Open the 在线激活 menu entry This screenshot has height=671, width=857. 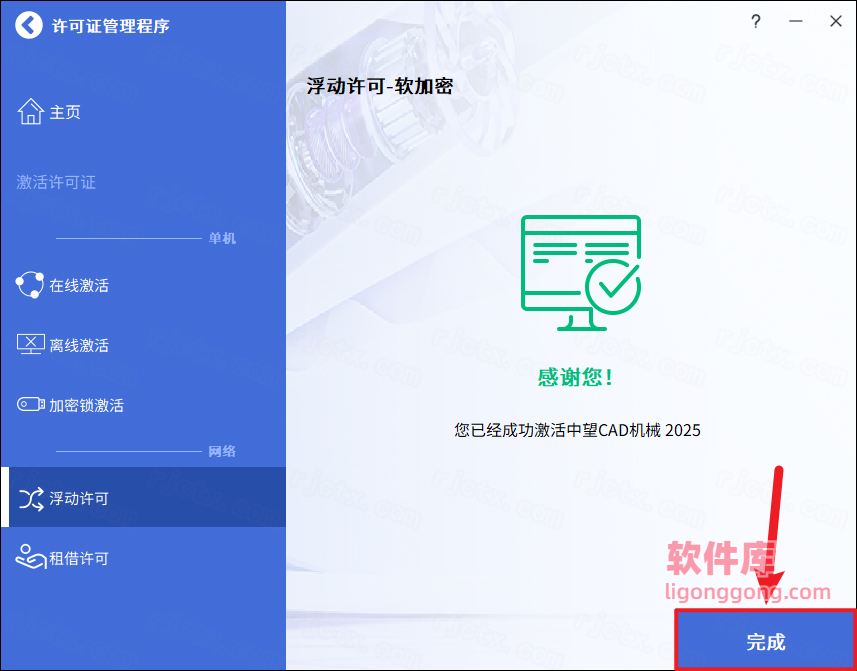tap(79, 285)
